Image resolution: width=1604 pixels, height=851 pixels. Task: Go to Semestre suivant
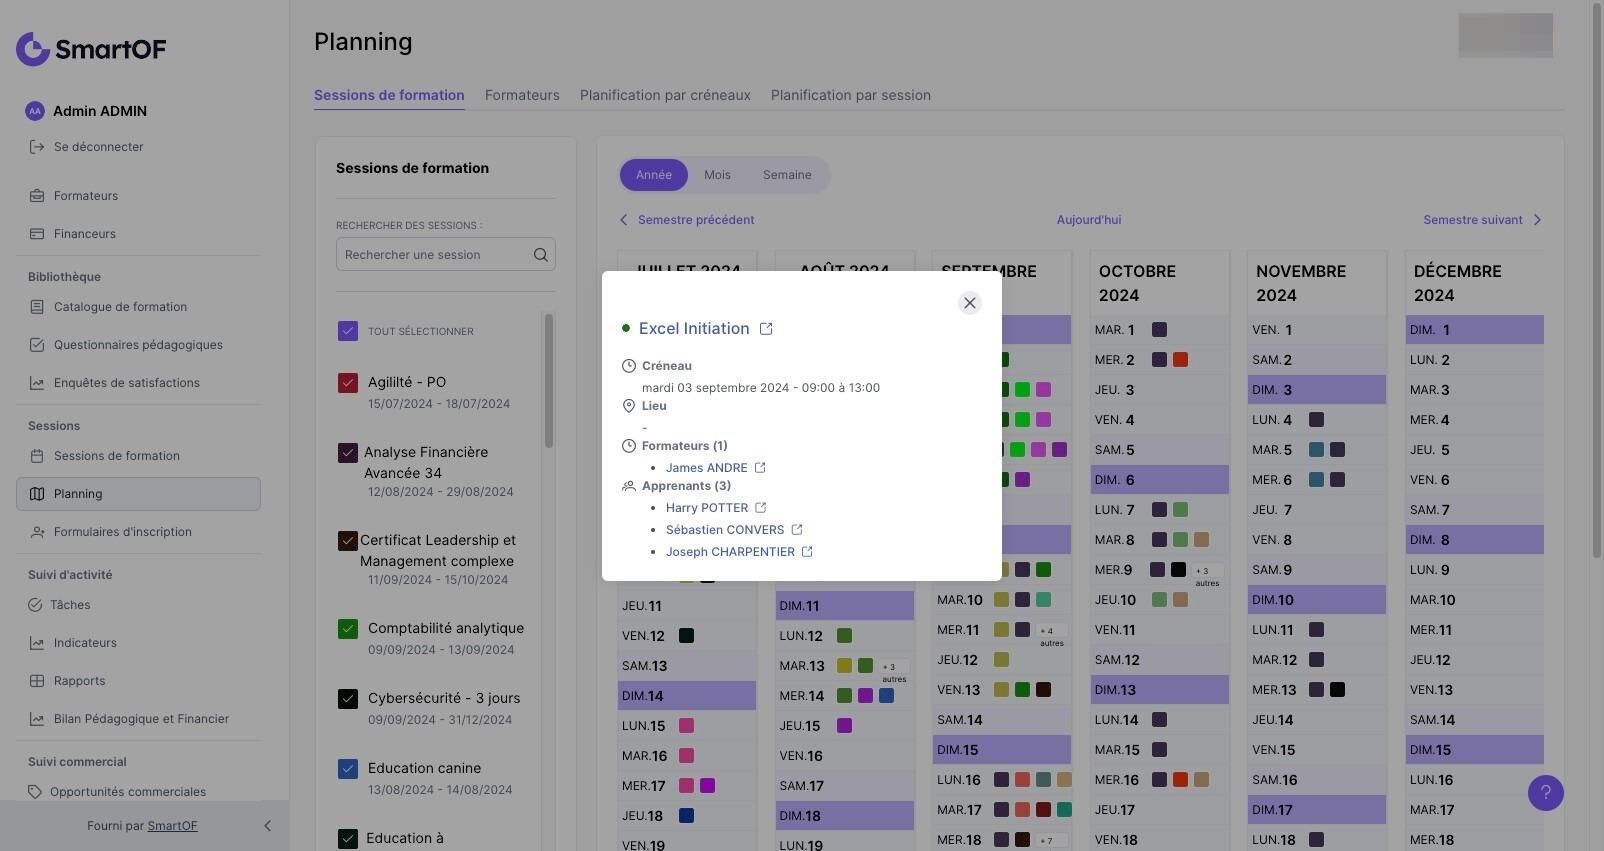pyautogui.click(x=1482, y=220)
